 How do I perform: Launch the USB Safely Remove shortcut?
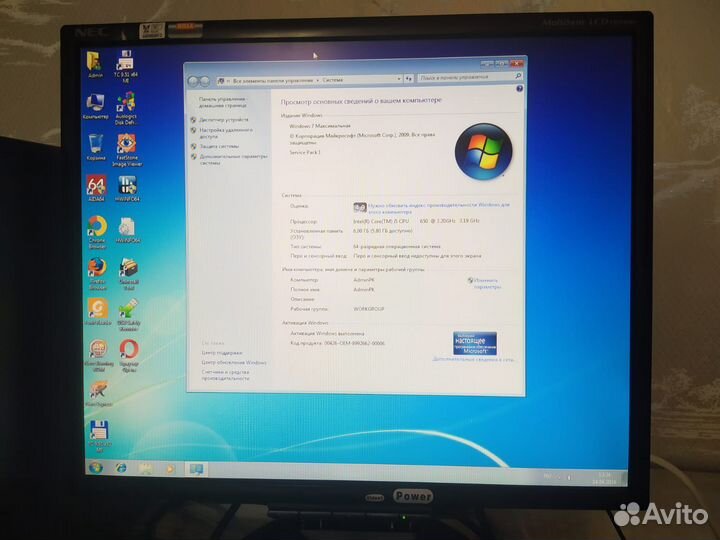(129, 315)
